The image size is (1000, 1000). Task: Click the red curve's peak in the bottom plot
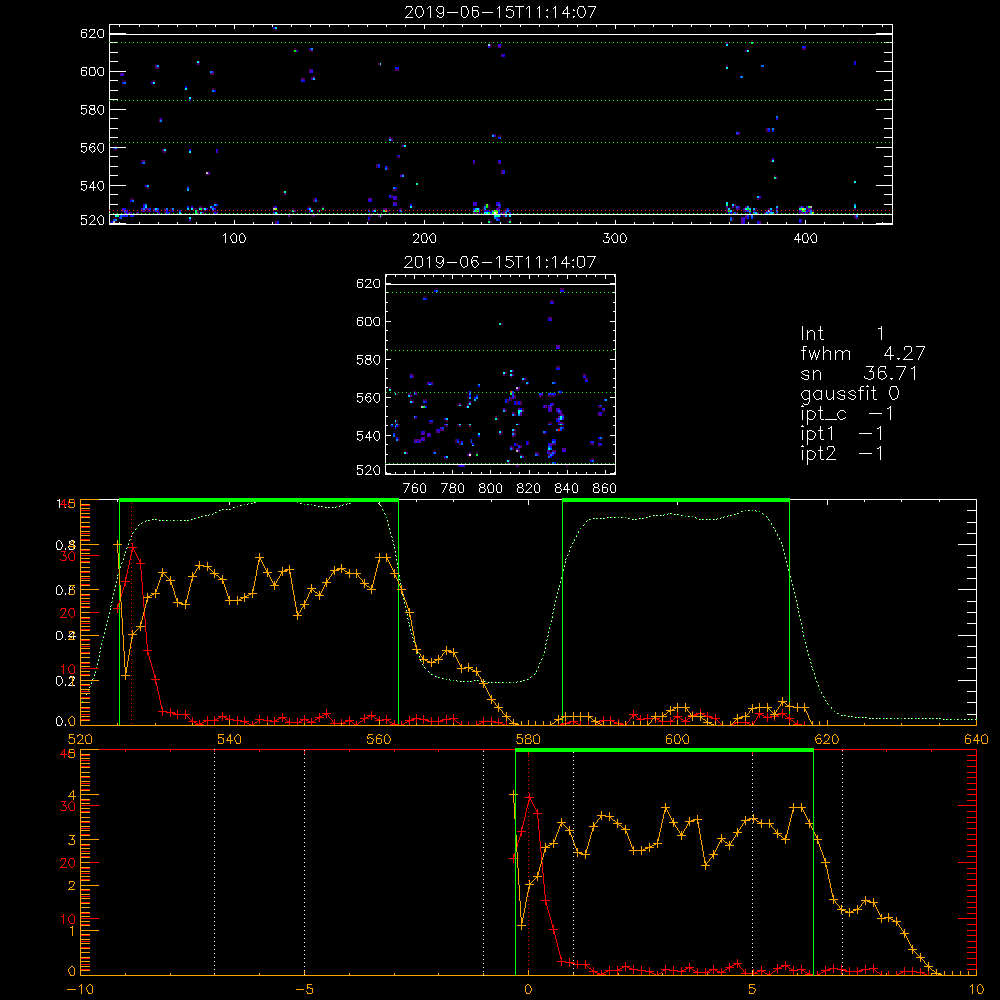pyautogui.click(x=529, y=797)
